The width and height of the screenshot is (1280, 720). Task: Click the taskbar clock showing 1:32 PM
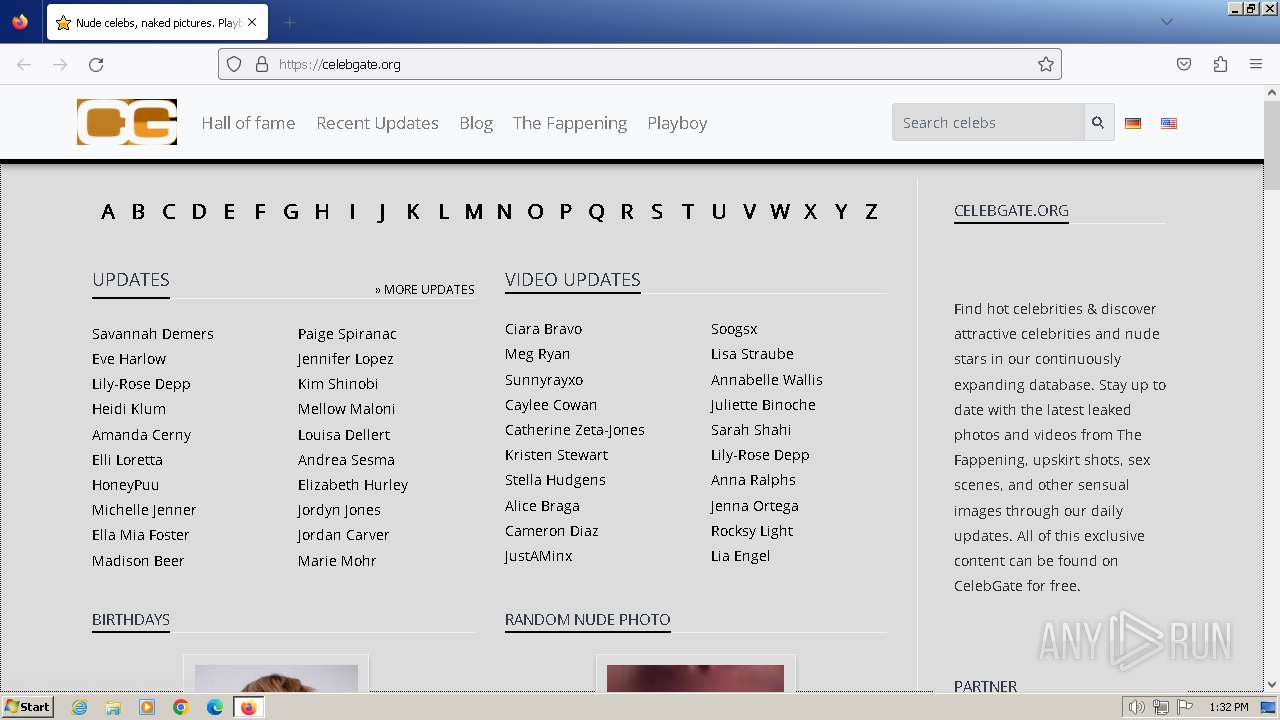[1228, 707]
